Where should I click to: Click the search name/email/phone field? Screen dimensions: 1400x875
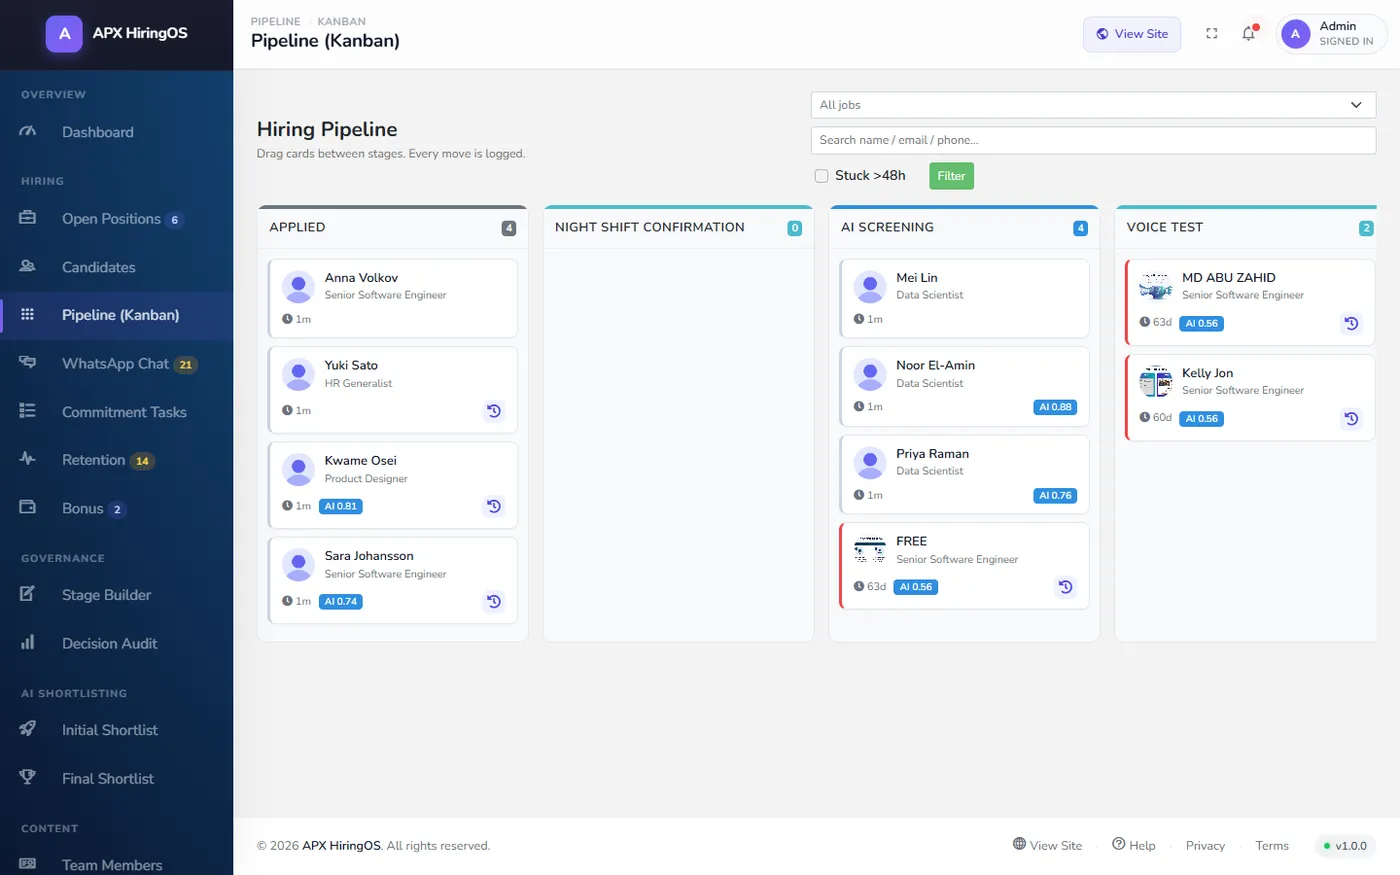click(x=1093, y=140)
